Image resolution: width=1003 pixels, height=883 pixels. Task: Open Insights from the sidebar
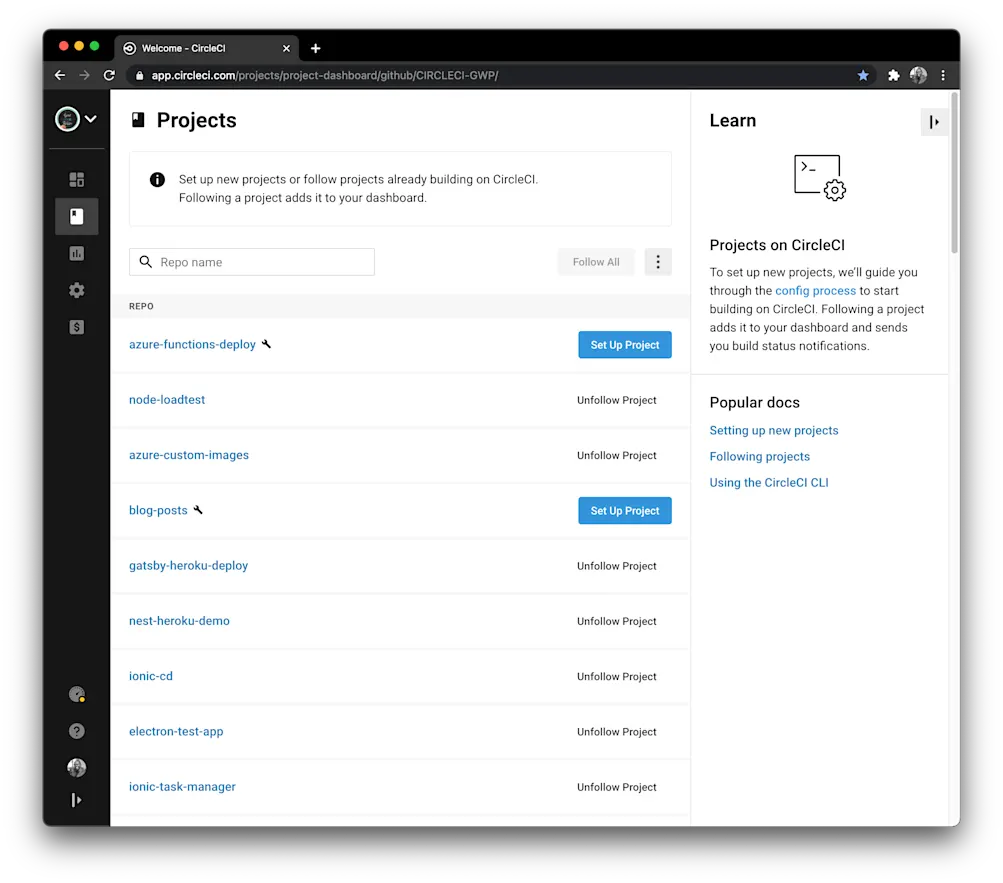76,253
